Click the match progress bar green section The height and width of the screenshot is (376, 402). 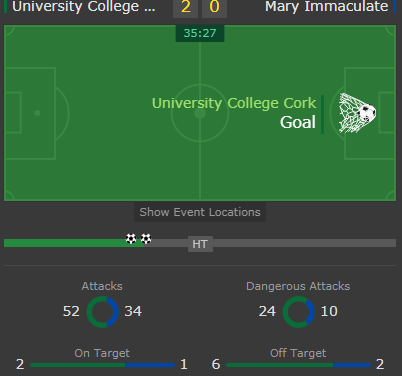click(74, 243)
